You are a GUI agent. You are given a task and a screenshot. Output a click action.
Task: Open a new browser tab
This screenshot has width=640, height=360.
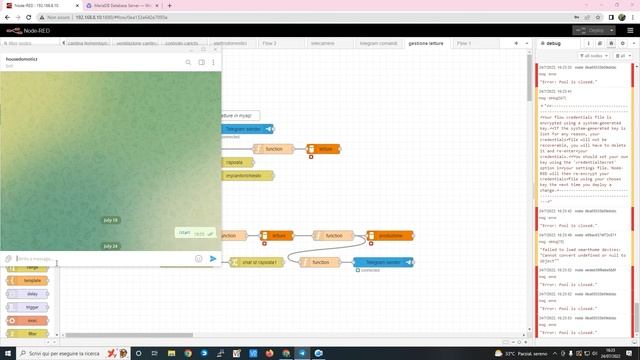point(169,6)
